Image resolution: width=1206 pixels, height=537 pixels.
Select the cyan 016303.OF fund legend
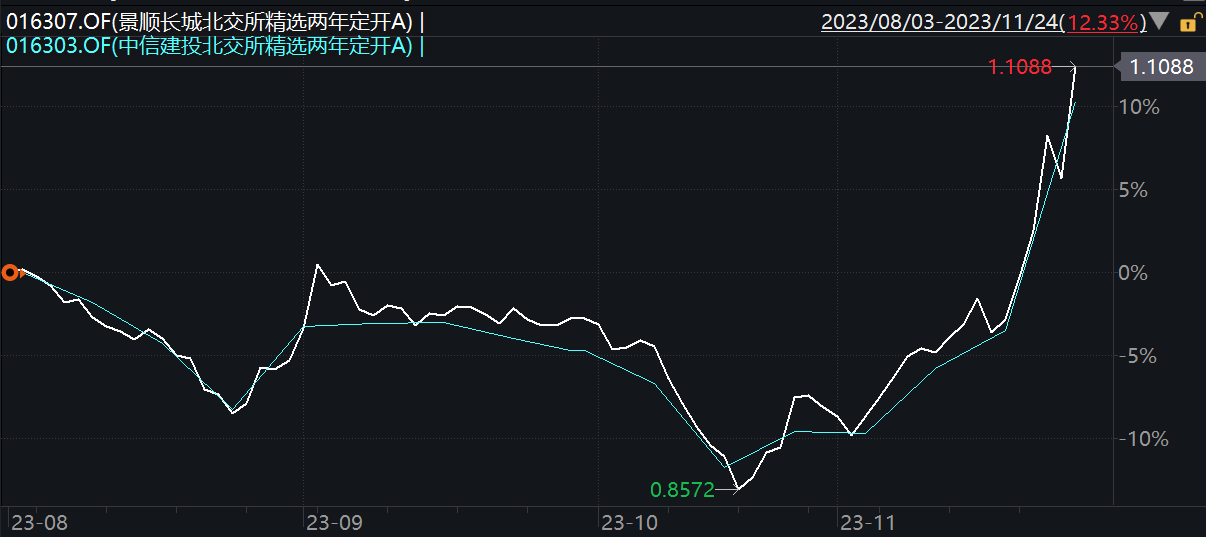(210, 45)
